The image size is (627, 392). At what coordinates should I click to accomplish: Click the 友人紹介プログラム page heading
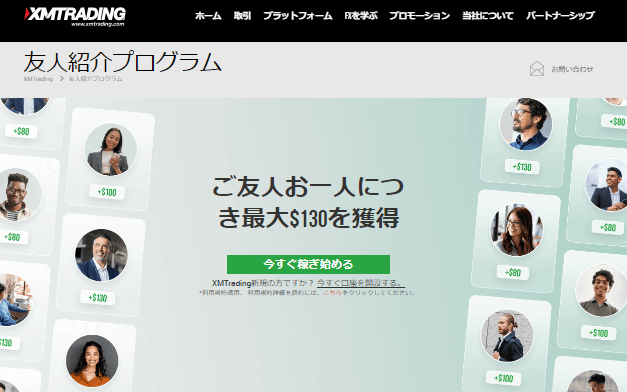click(x=122, y=62)
